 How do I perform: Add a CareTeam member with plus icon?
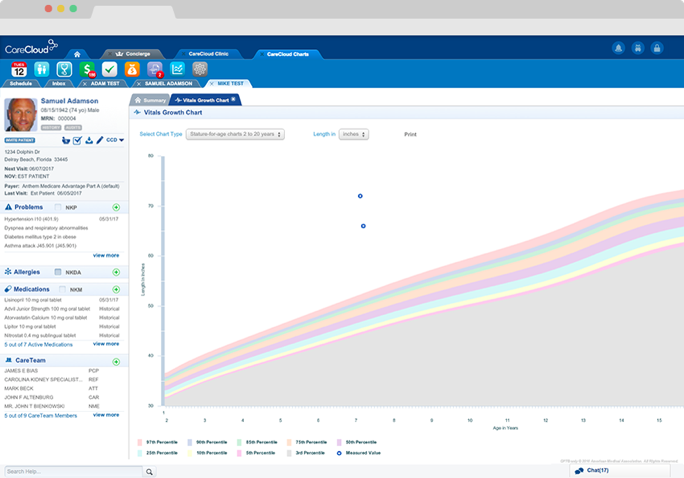[116, 362]
